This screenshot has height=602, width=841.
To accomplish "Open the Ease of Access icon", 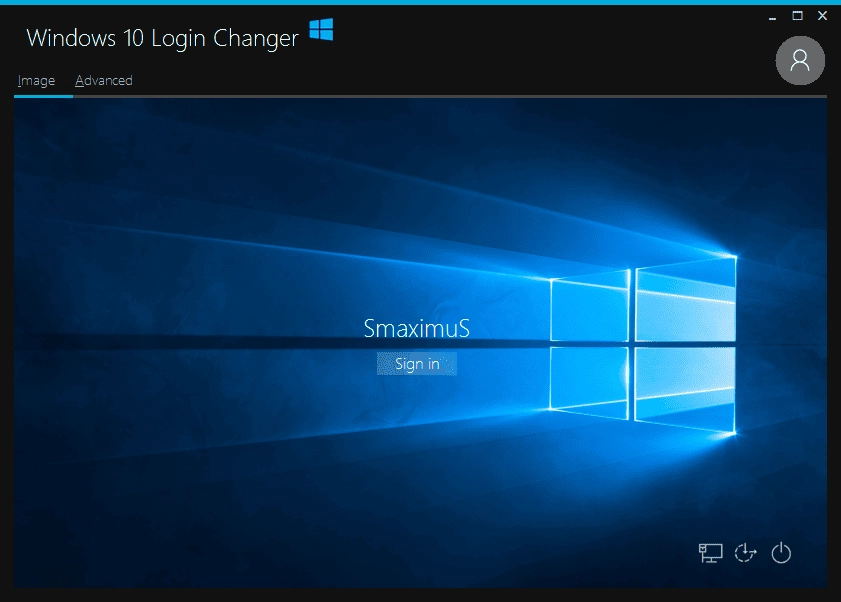I will tap(746, 553).
